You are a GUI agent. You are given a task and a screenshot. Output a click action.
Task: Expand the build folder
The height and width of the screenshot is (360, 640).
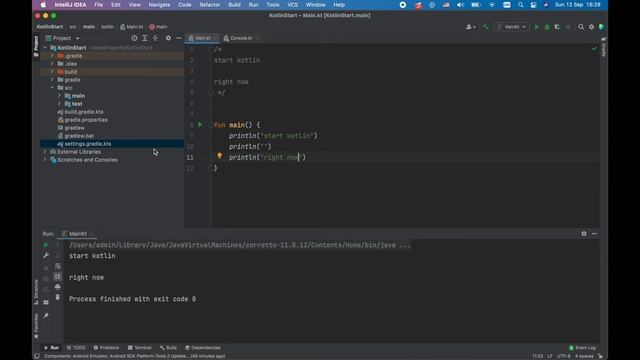pos(52,71)
